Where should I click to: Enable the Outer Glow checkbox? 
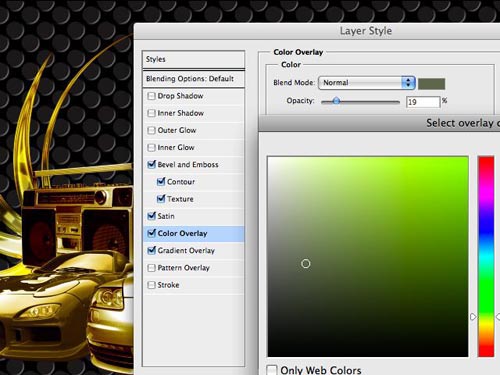(151, 130)
